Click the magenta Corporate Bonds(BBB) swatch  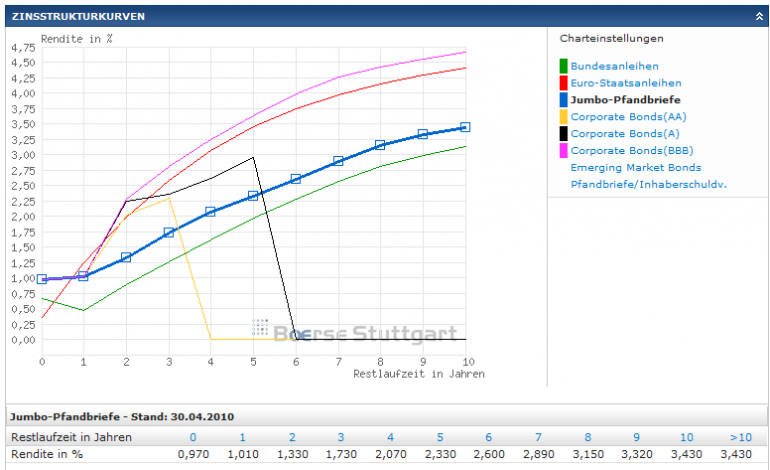(x=563, y=150)
